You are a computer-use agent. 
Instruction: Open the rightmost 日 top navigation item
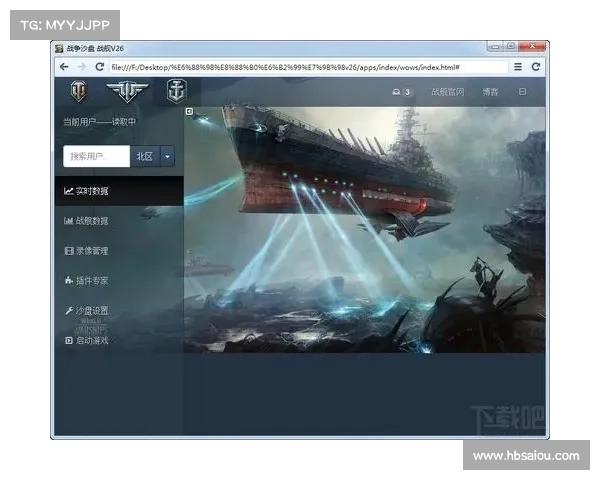(x=522, y=92)
